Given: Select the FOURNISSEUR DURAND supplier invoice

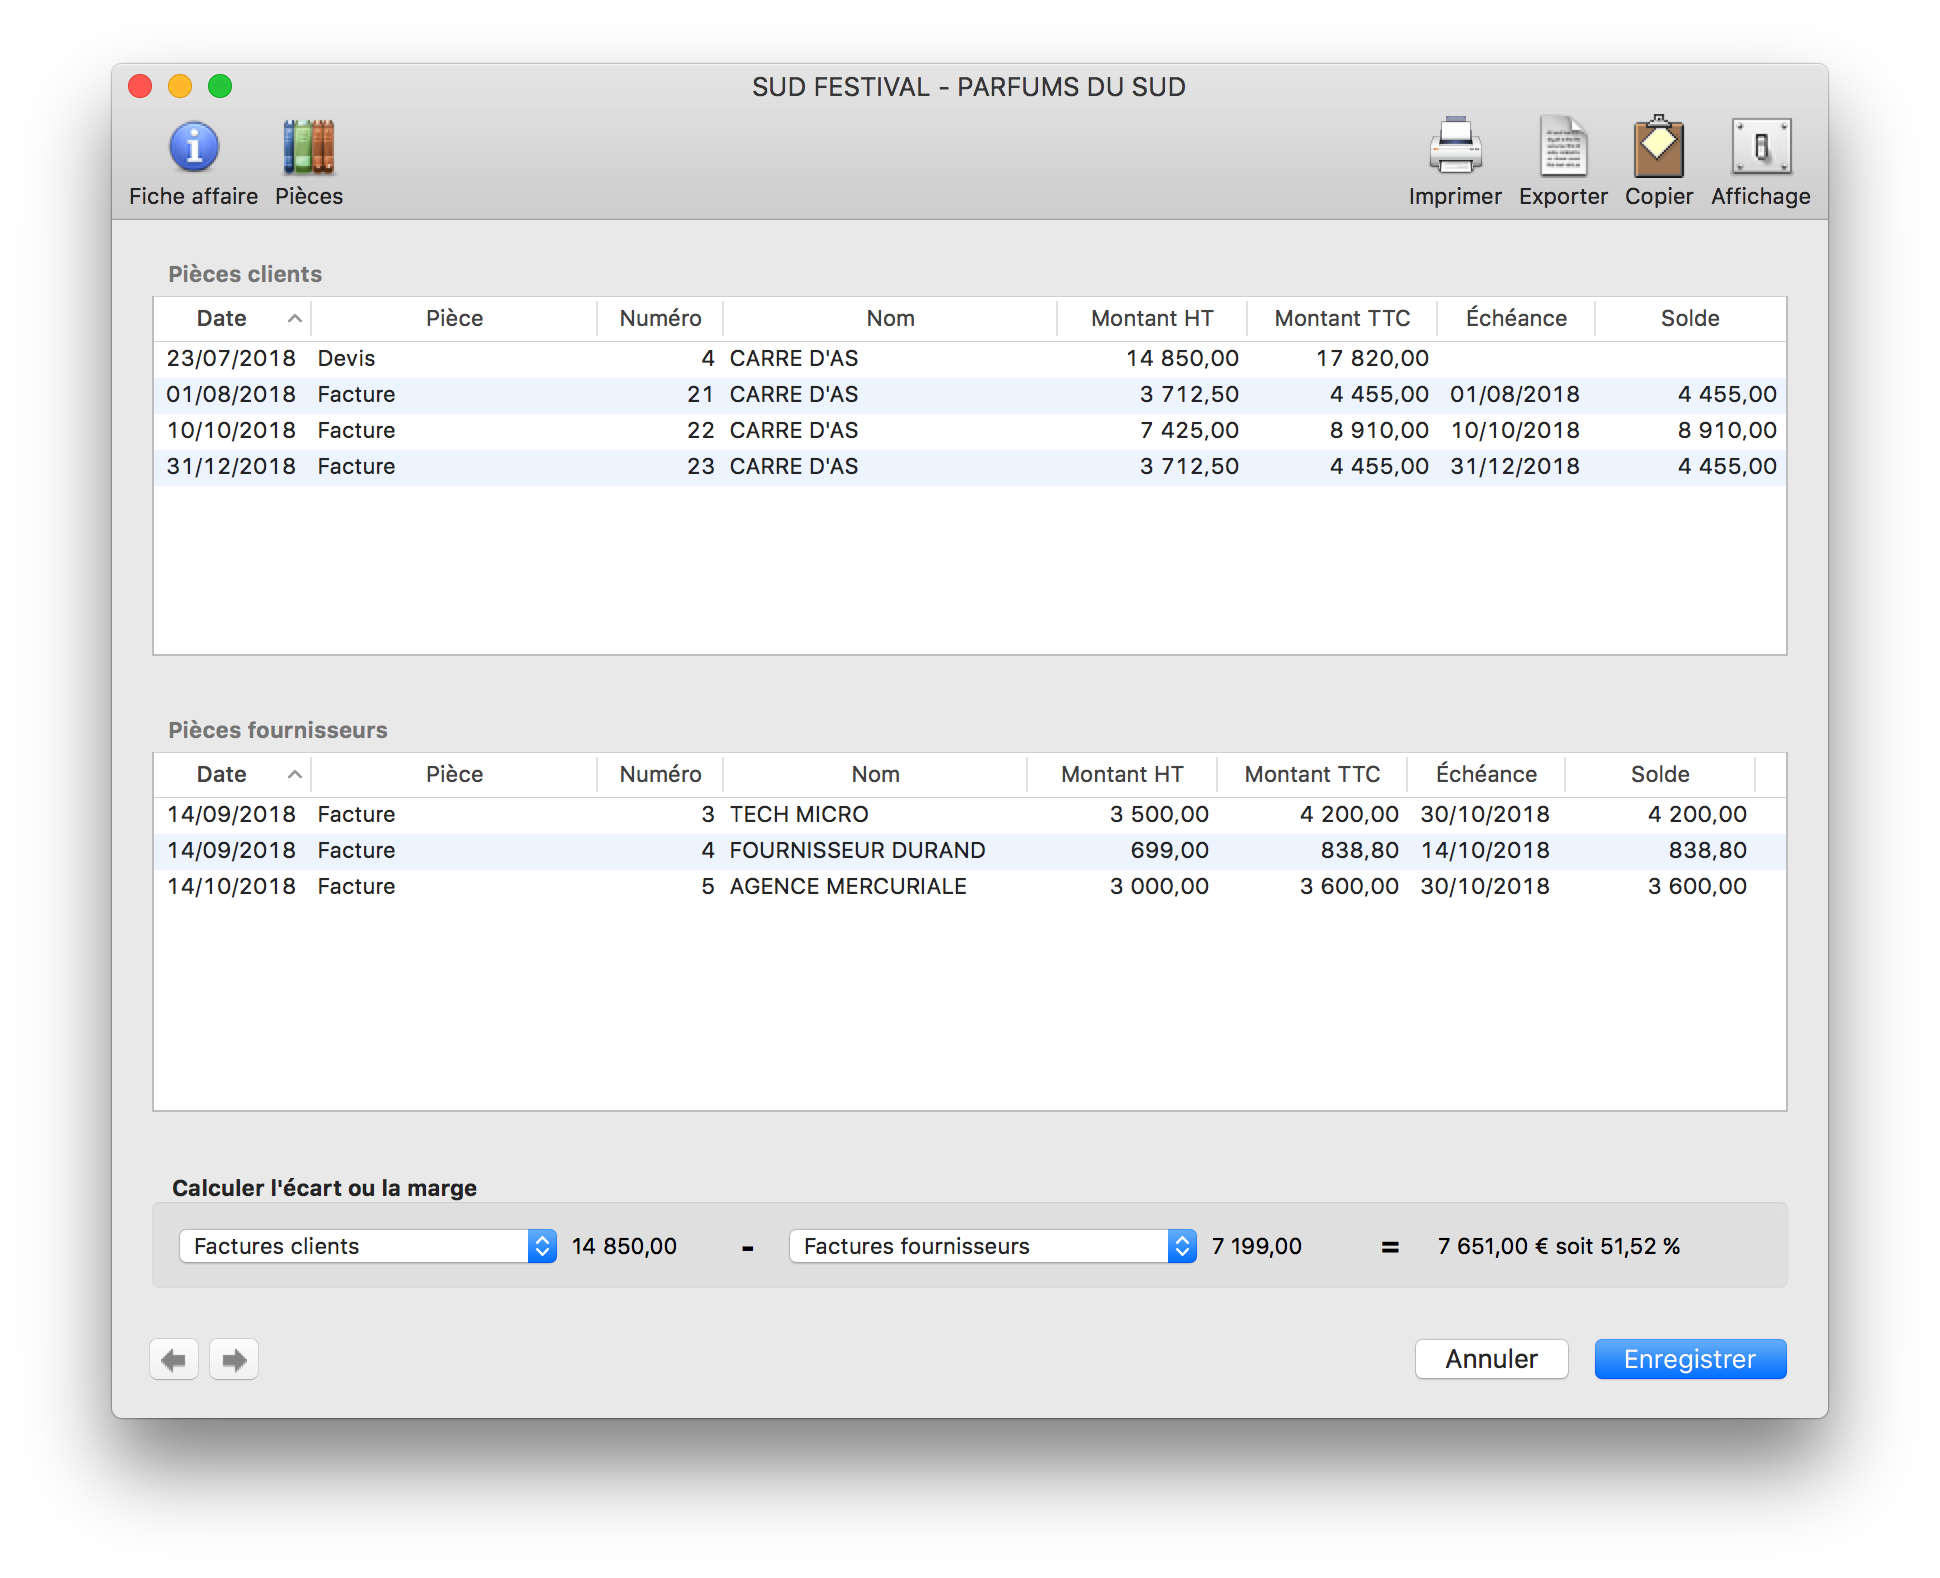Looking at the screenshot, I should [x=970, y=851].
